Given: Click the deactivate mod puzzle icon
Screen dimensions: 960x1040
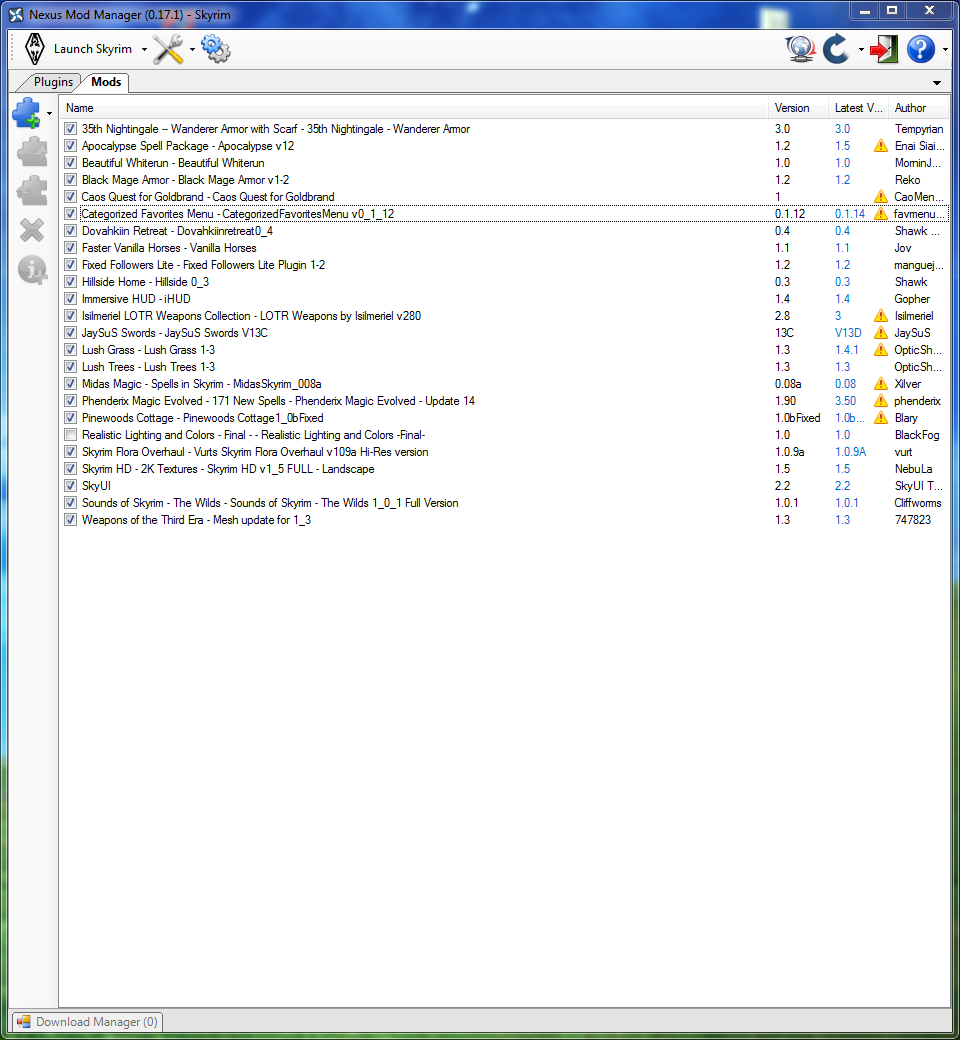Looking at the screenshot, I should (32, 191).
